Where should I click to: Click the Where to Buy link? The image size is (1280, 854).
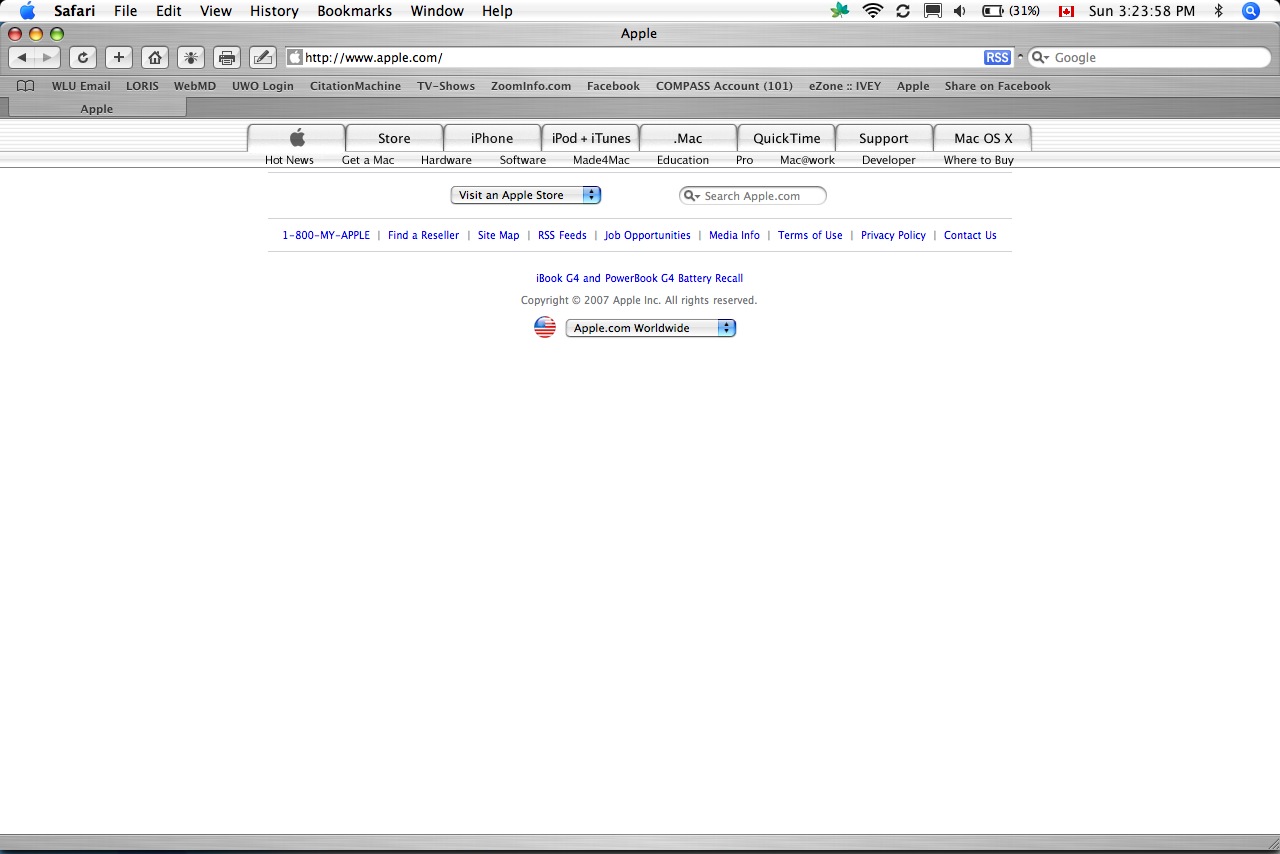978,160
